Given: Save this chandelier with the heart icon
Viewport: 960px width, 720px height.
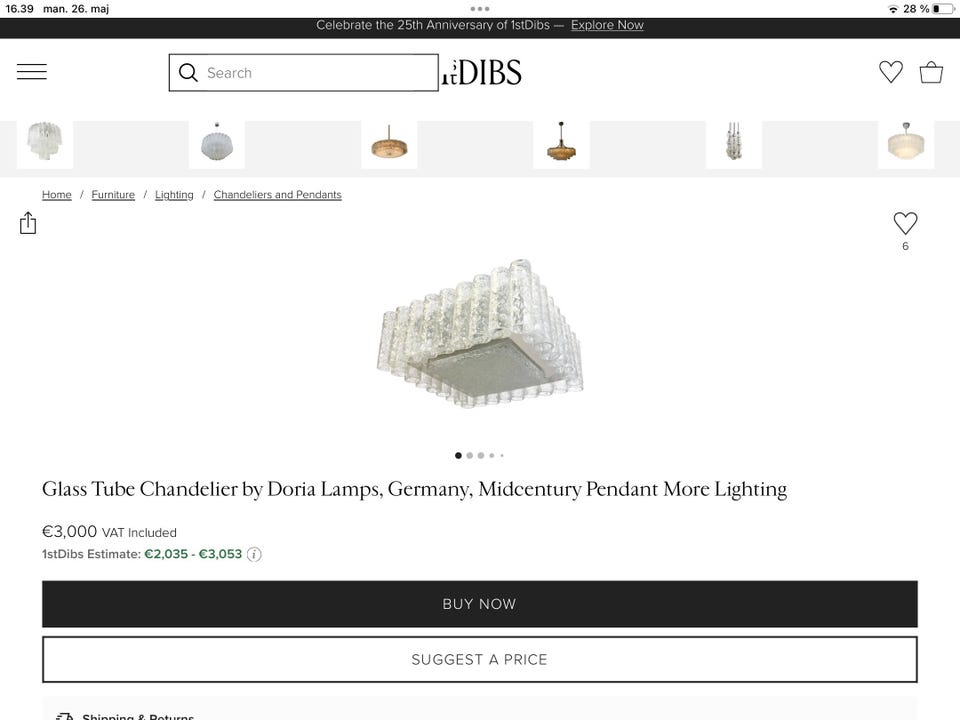Looking at the screenshot, I should 905,223.
